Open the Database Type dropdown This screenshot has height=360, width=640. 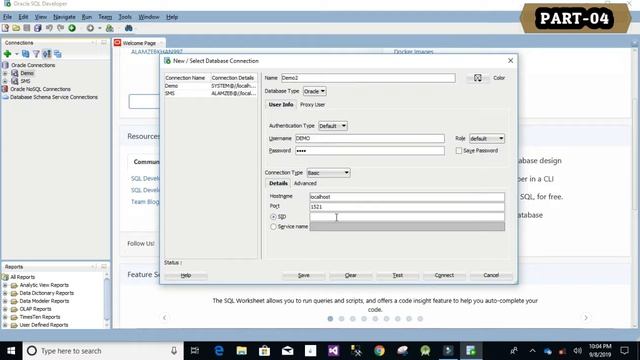314,91
